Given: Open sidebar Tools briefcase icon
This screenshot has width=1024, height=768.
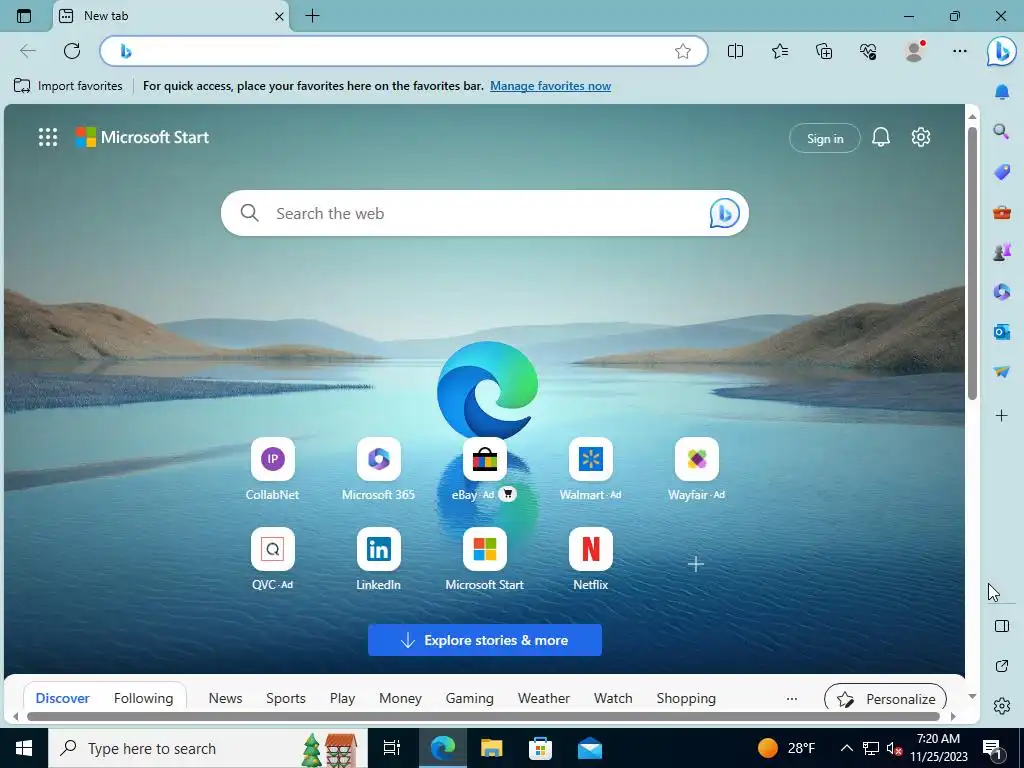Looking at the screenshot, I should tap(1002, 212).
